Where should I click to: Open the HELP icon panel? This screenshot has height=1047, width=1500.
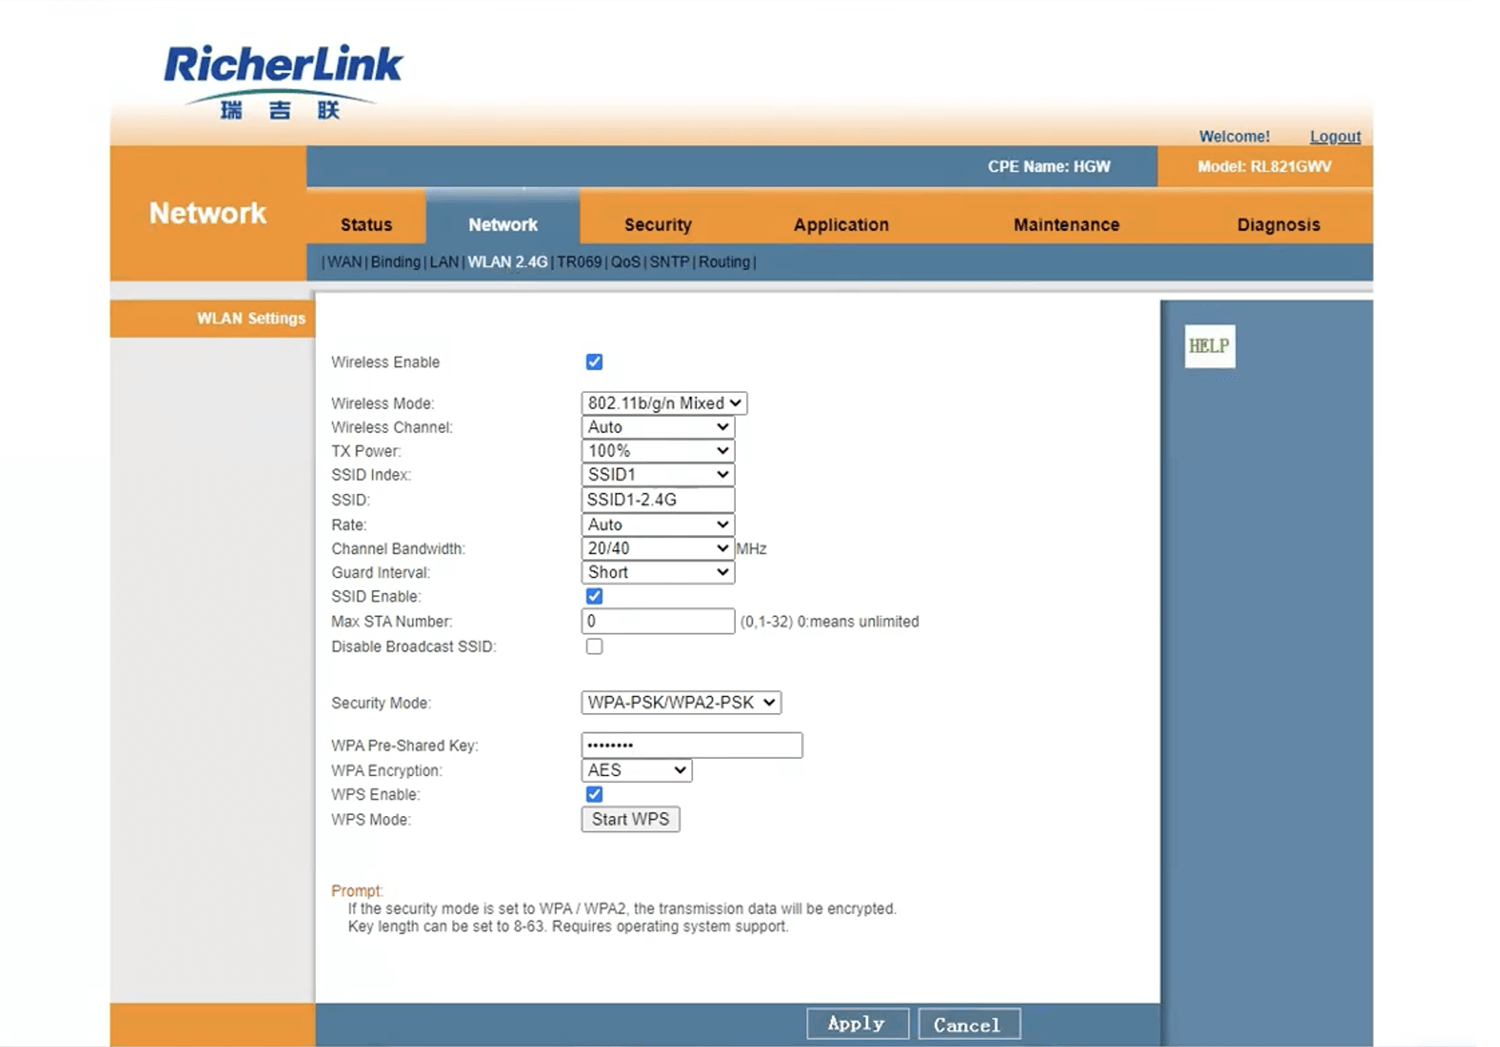(x=1209, y=346)
